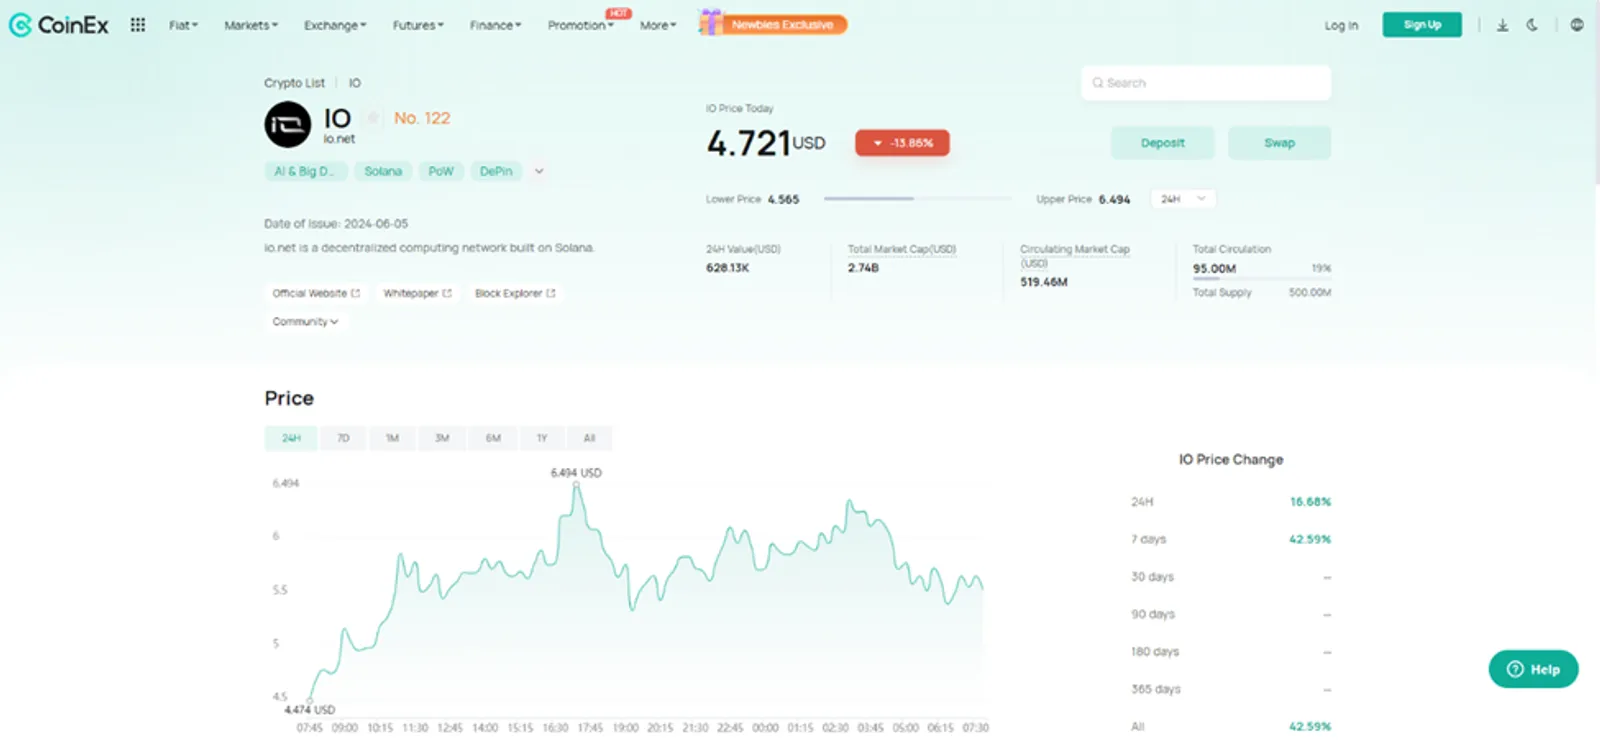Click the No. 122 rank text
Image resolution: width=1600 pixels, height=740 pixels.
[422, 118]
